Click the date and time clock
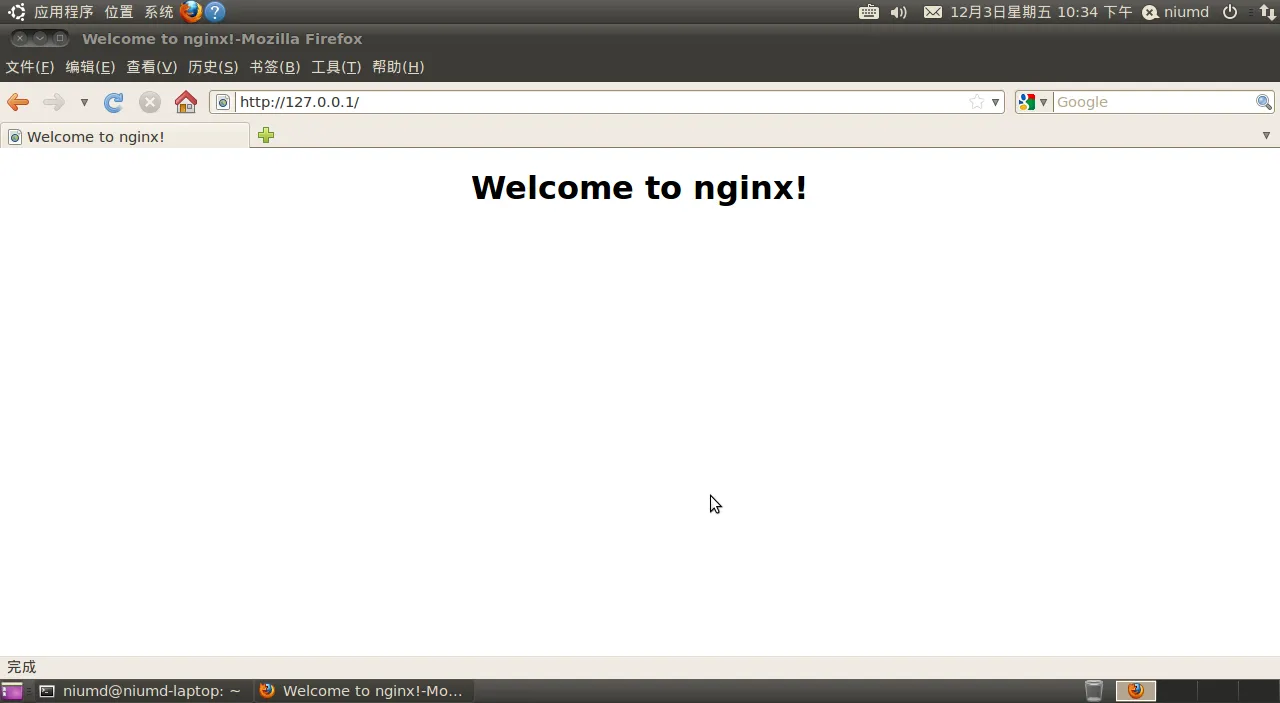This screenshot has height=703, width=1280. [1041, 12]
